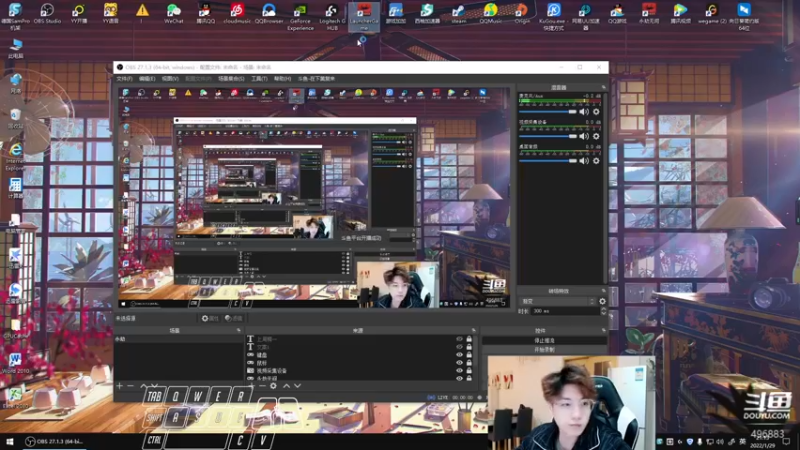Open the Origin desktop icon
Image resolution: width=800 pixels, height=450 pixels.
(521, 13)
